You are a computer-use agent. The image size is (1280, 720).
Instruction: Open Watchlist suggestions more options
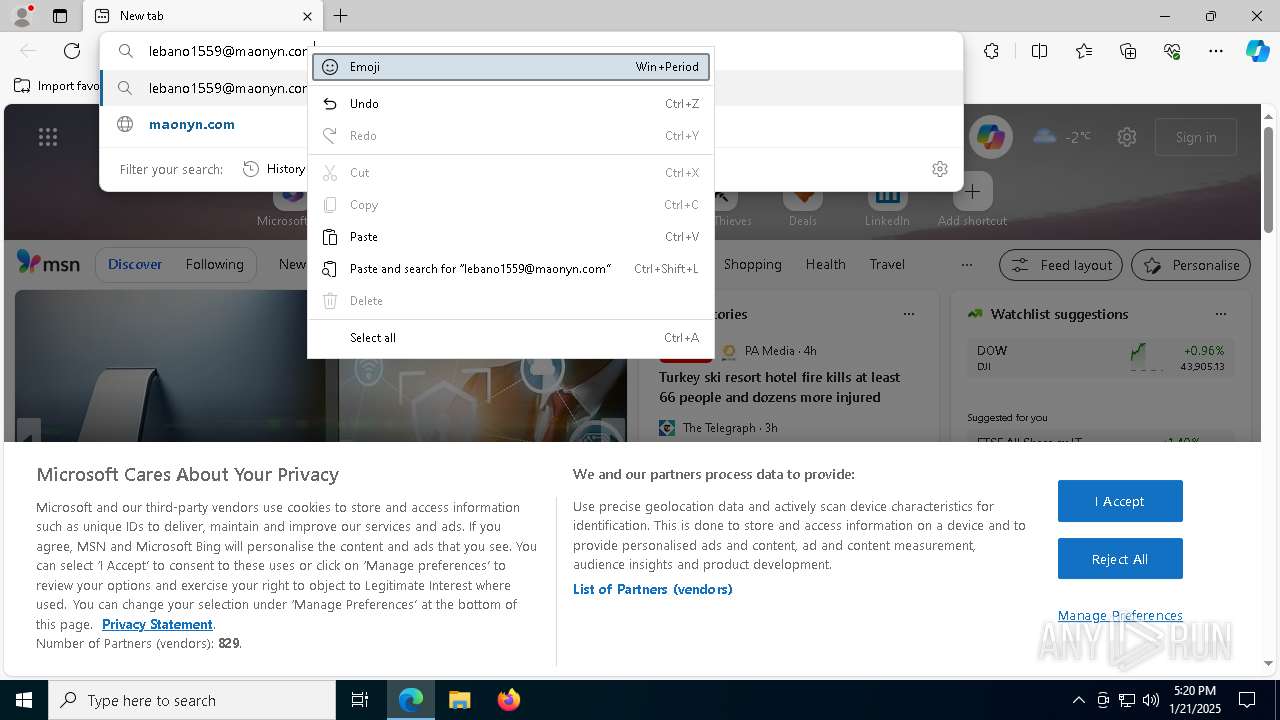1220,314
